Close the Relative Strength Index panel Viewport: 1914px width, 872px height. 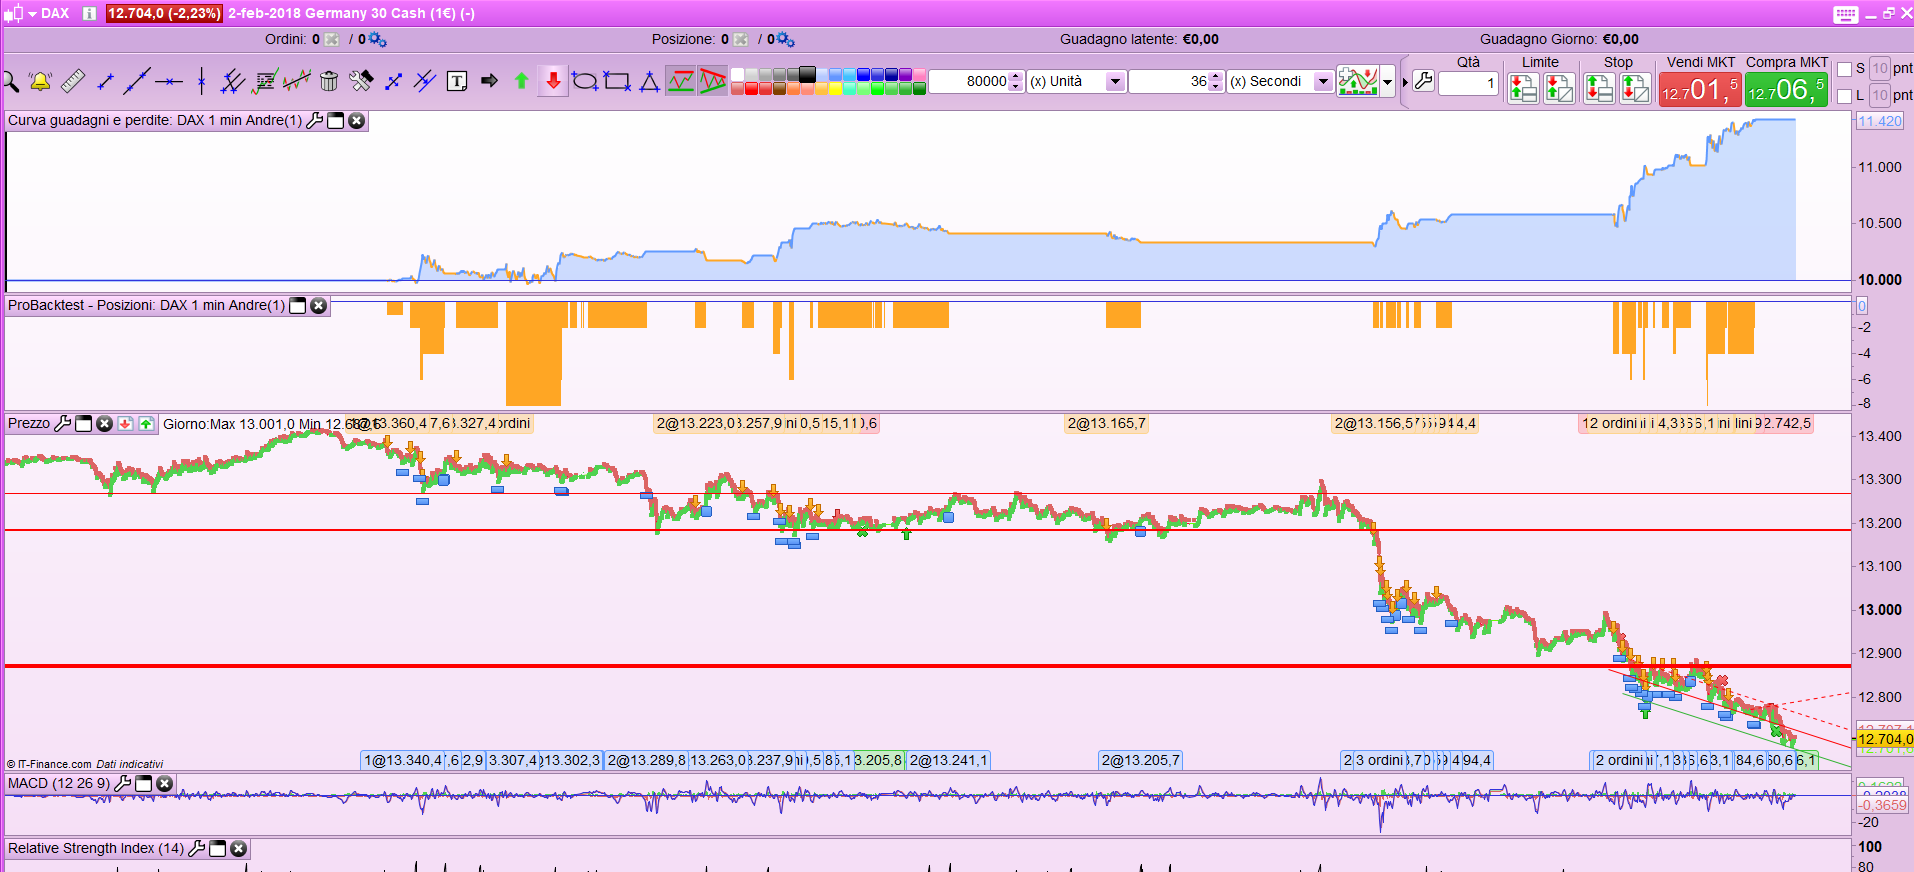point(238,849)
